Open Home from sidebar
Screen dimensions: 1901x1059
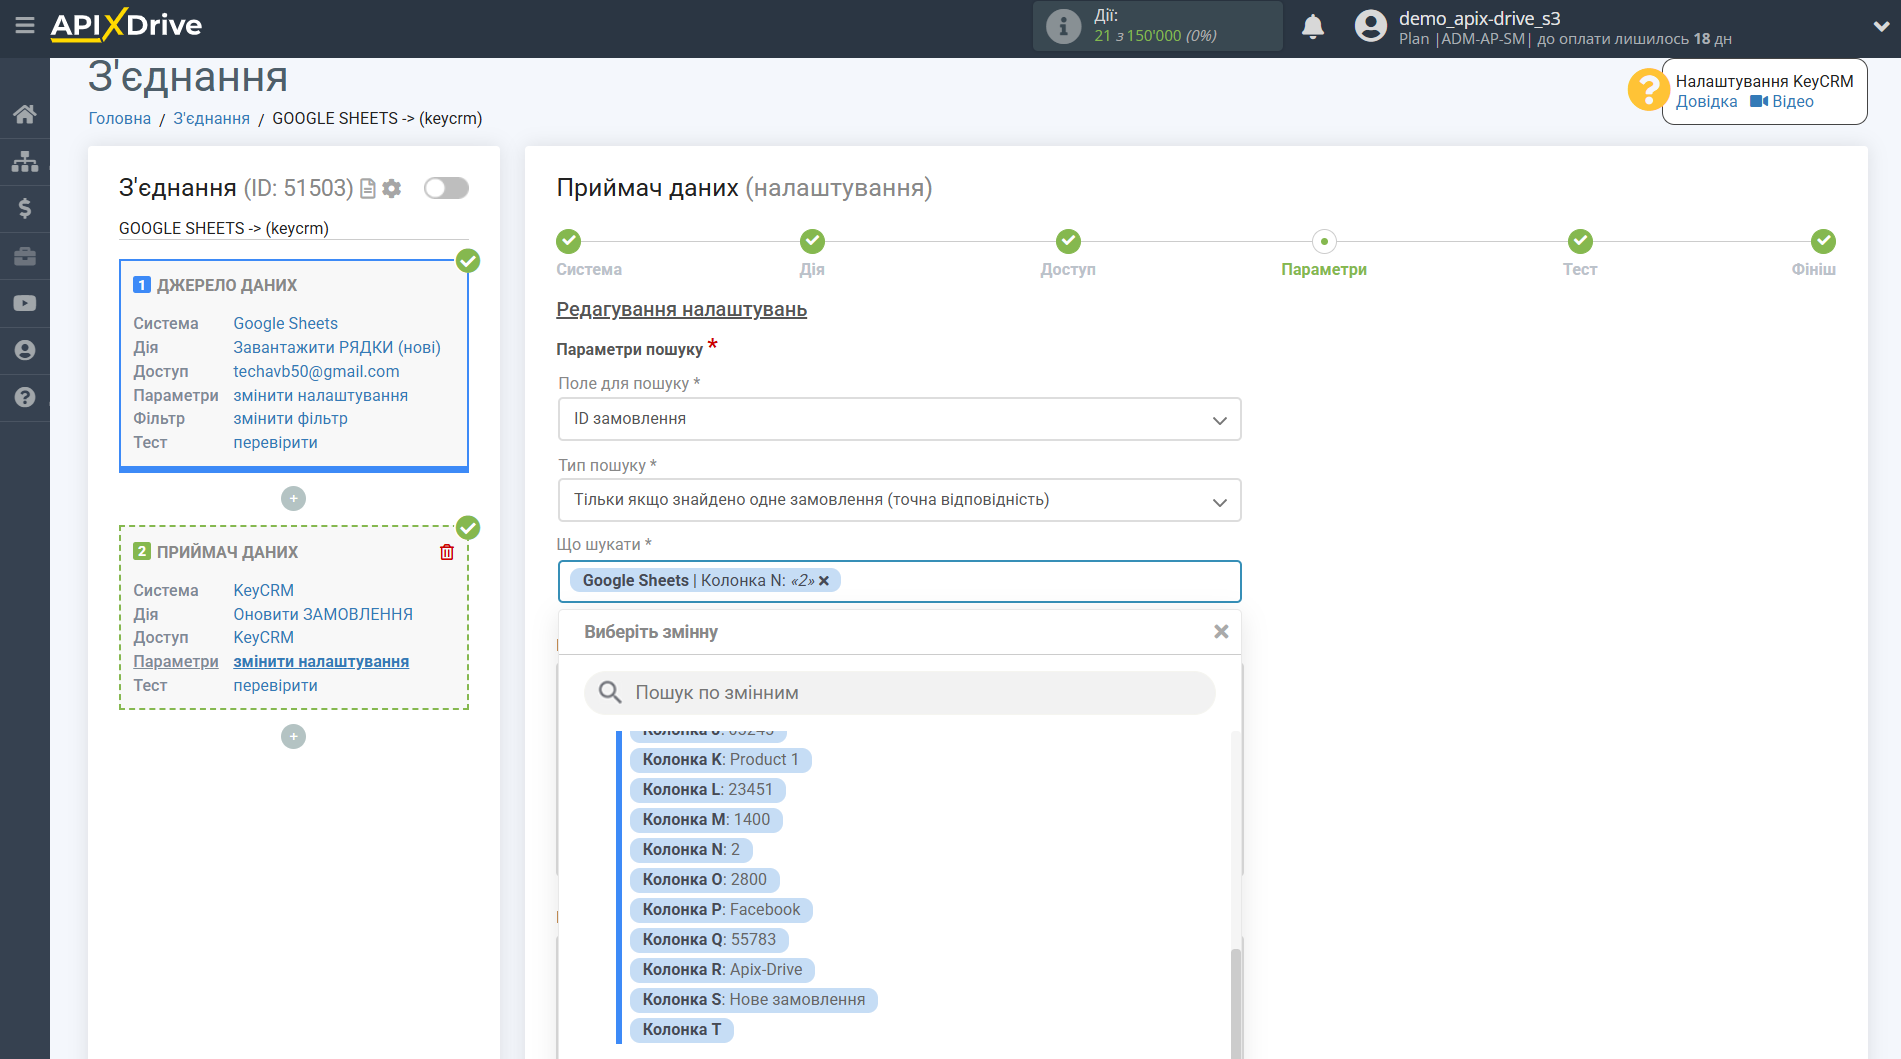25,114
